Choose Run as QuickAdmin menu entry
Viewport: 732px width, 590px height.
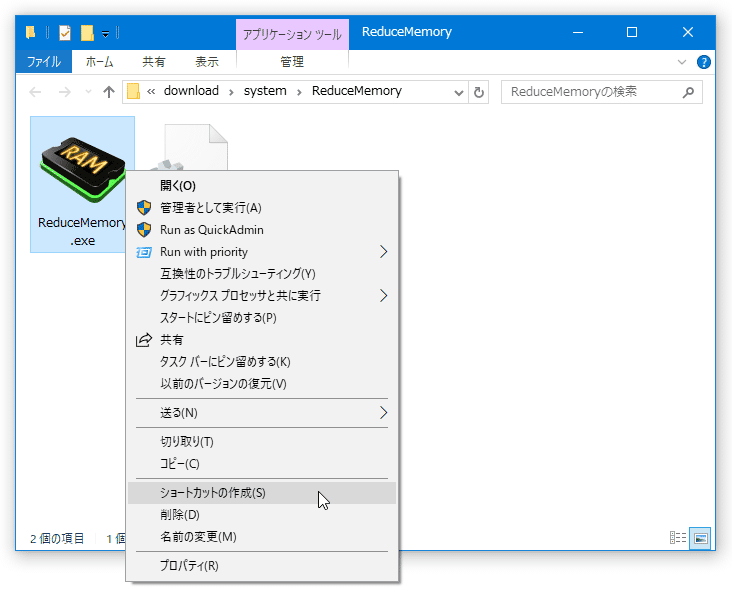pos(262,230)
